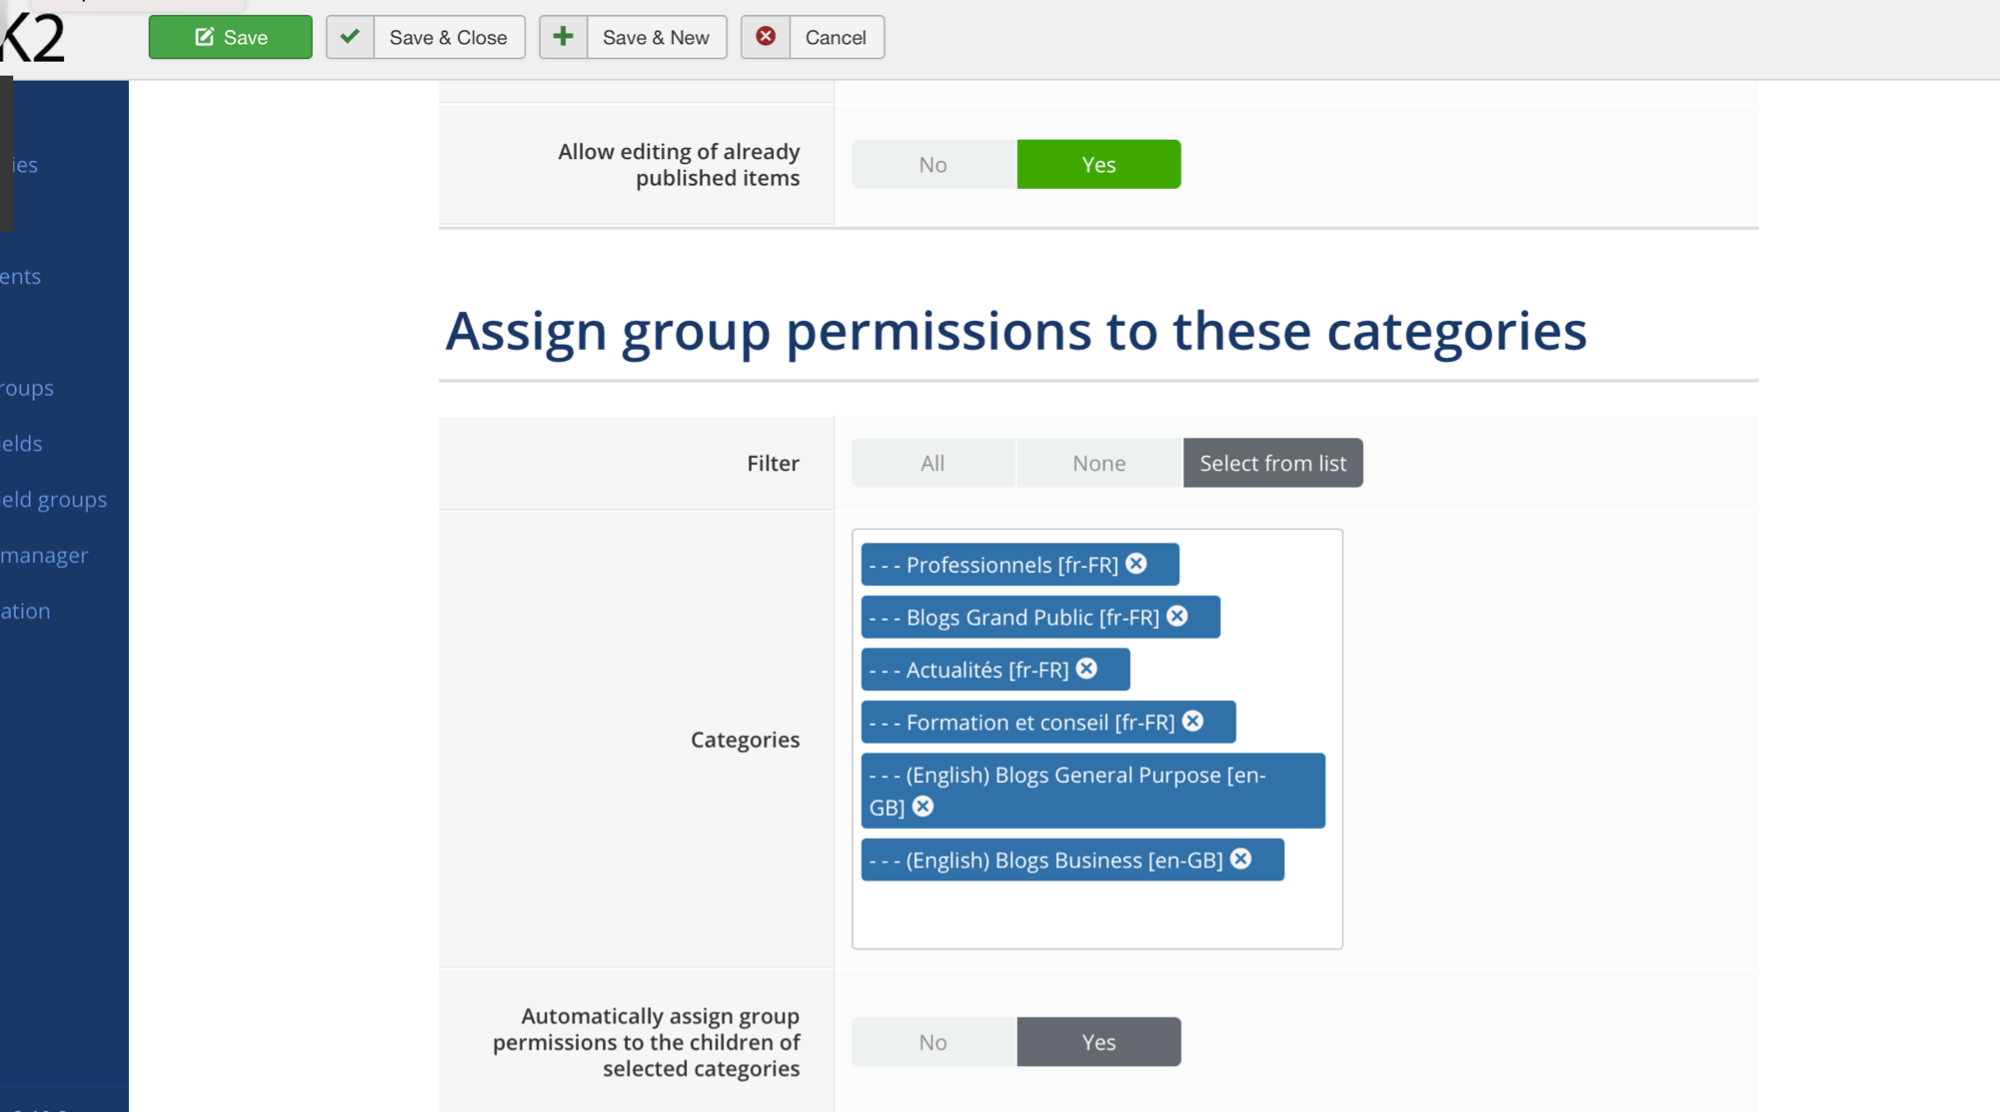Set editing of published items to No
The width and height of the screenshot is (2000, 1112).
[x=933, y=164]
